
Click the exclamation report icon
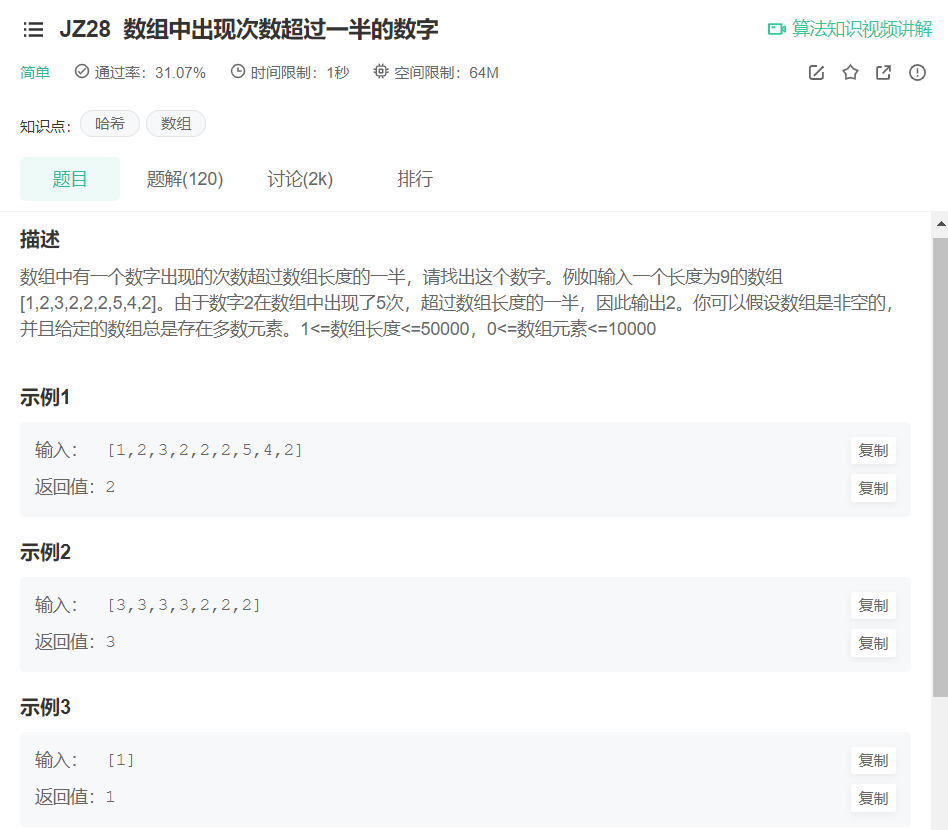(x=917, y=72)
